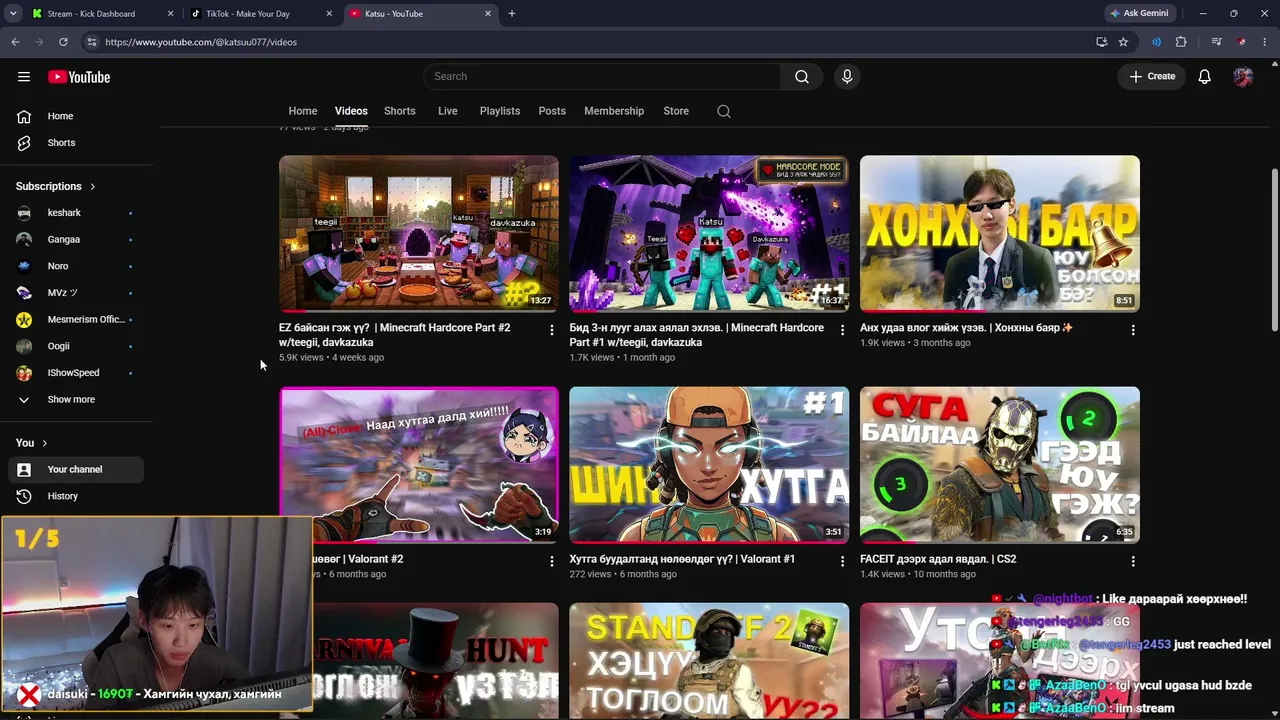This screenshot has height=720, width=1280.
Task: Open options menu for Valorant #1 video
Action: tap(842, 561)
